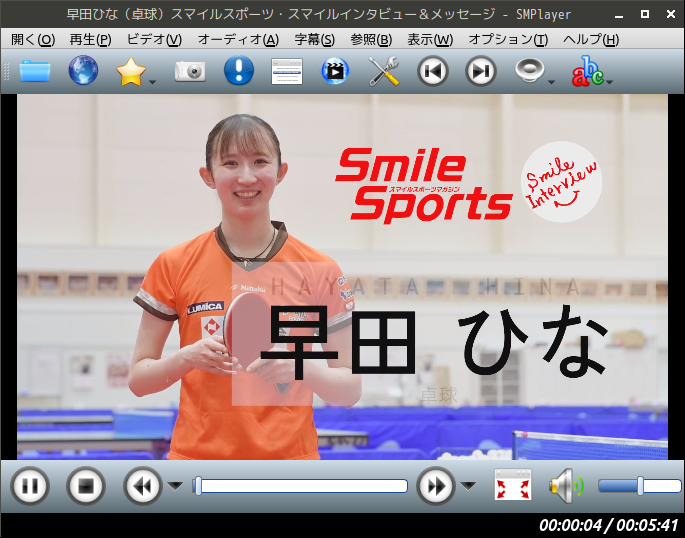Go to previous track in toolbar
The width and height of the screenshot is (685, 538).
432,71
